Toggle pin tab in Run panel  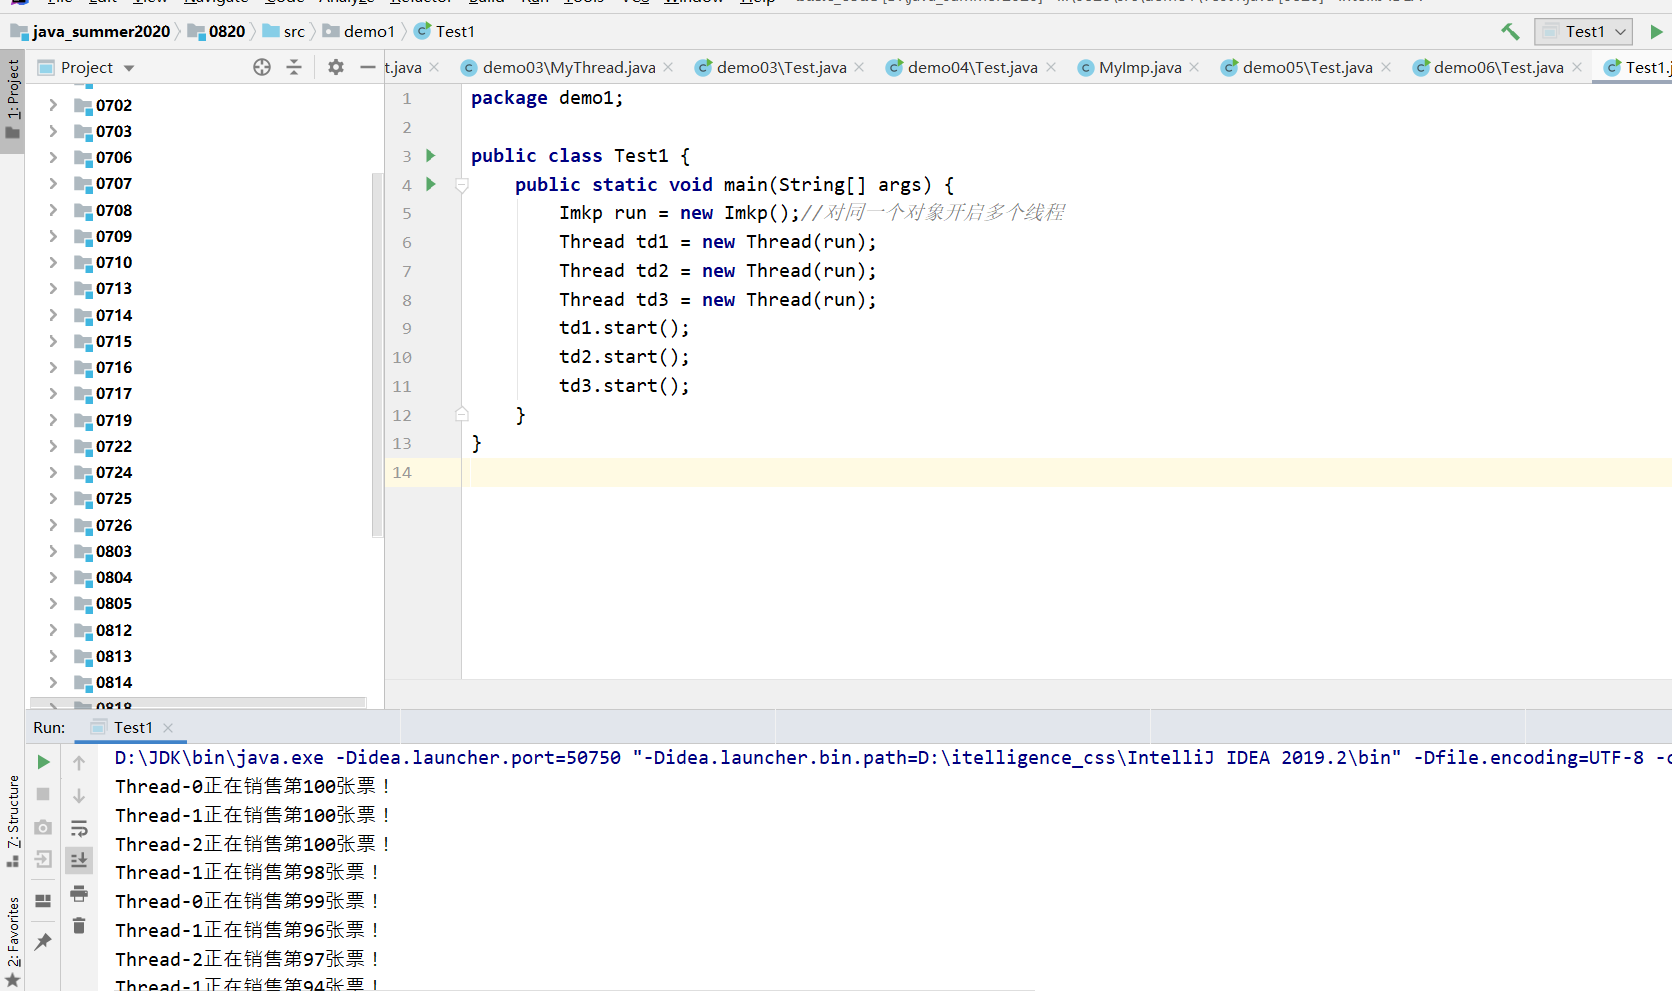point(43,941)
